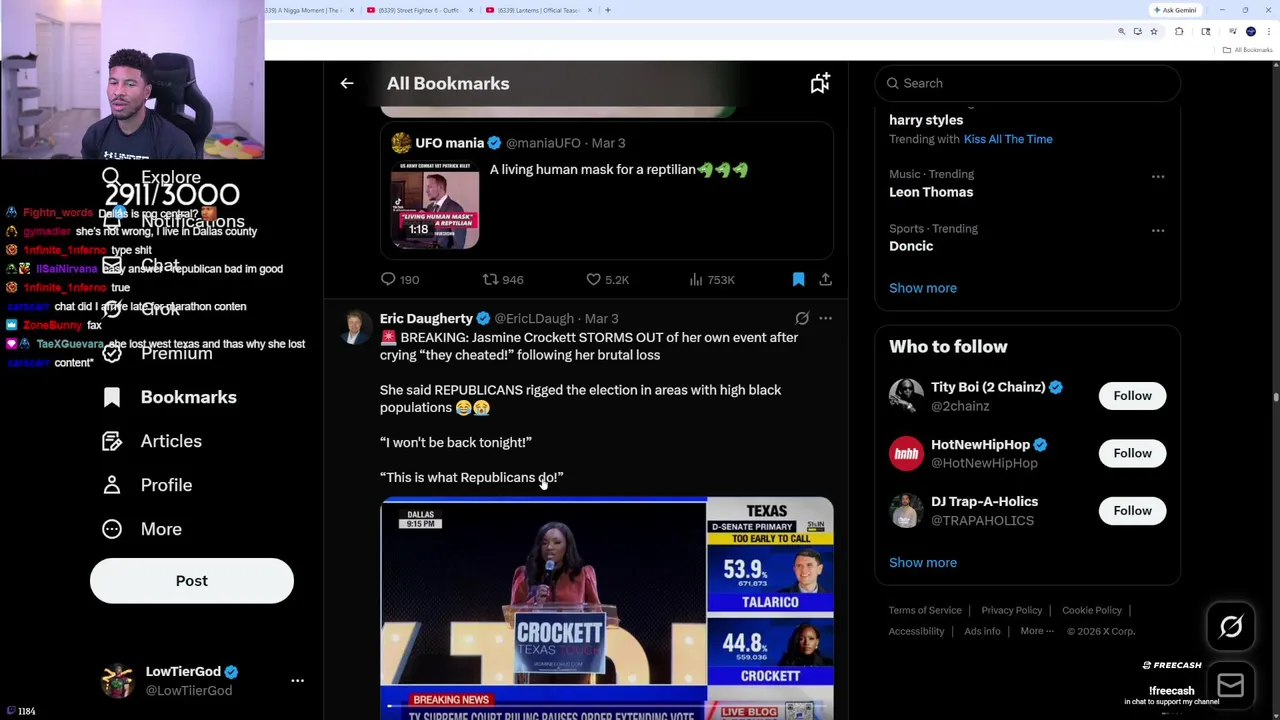
Task: Click the Profile person icon
Action: pyautogui.click(x=112, y=485)
